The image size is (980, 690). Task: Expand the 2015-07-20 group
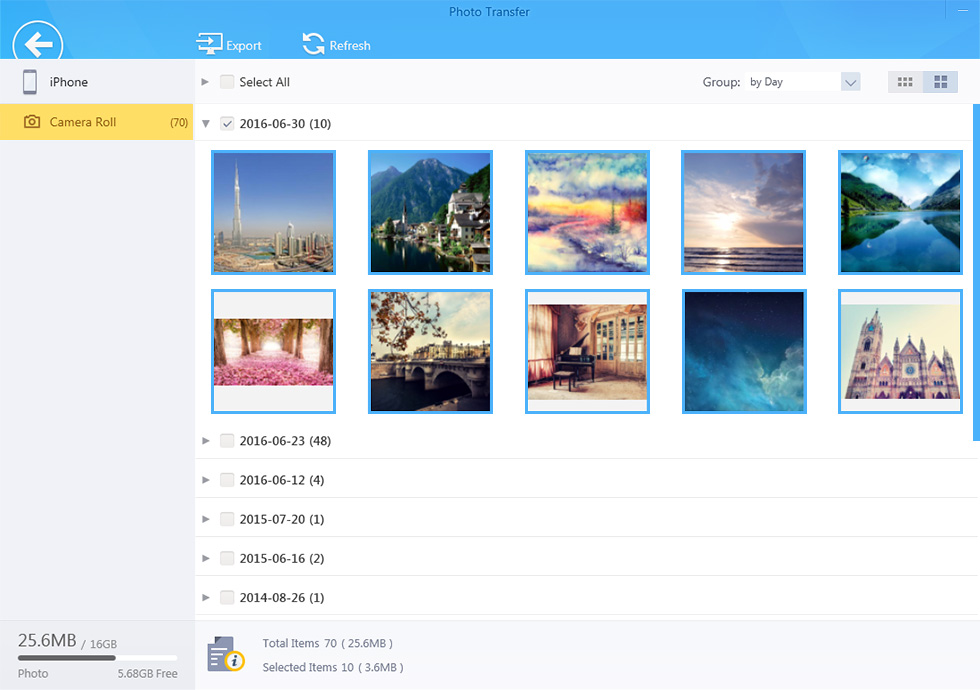pyautogui.click(x=205, y=519)
